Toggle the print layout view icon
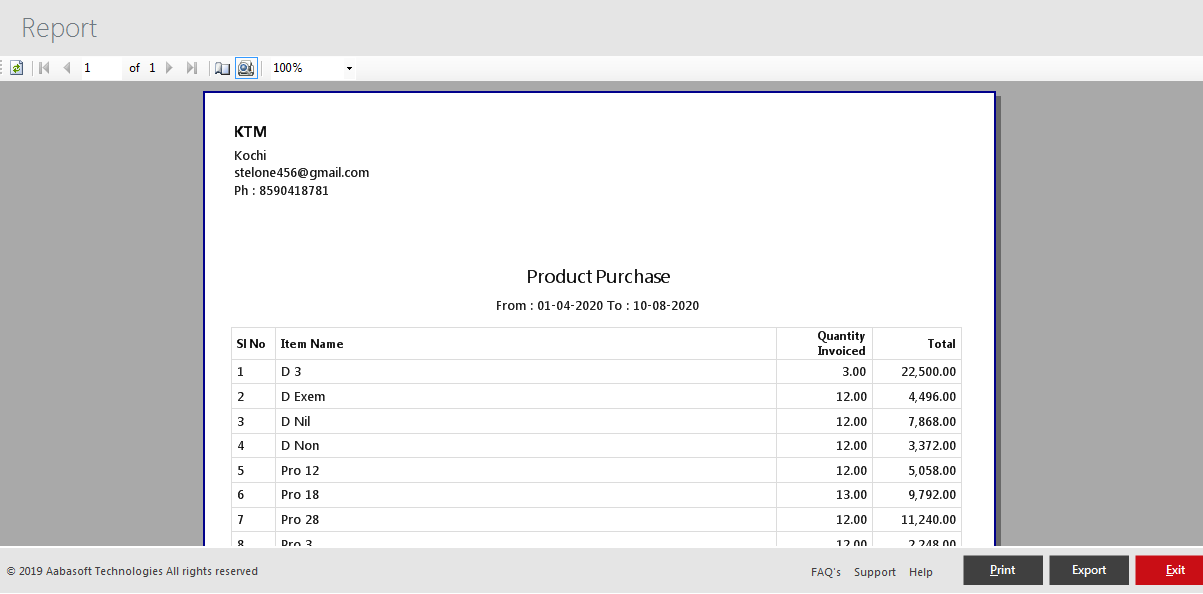The width and height of the screenshot is (1203, 594). click(x=246, y=68)
